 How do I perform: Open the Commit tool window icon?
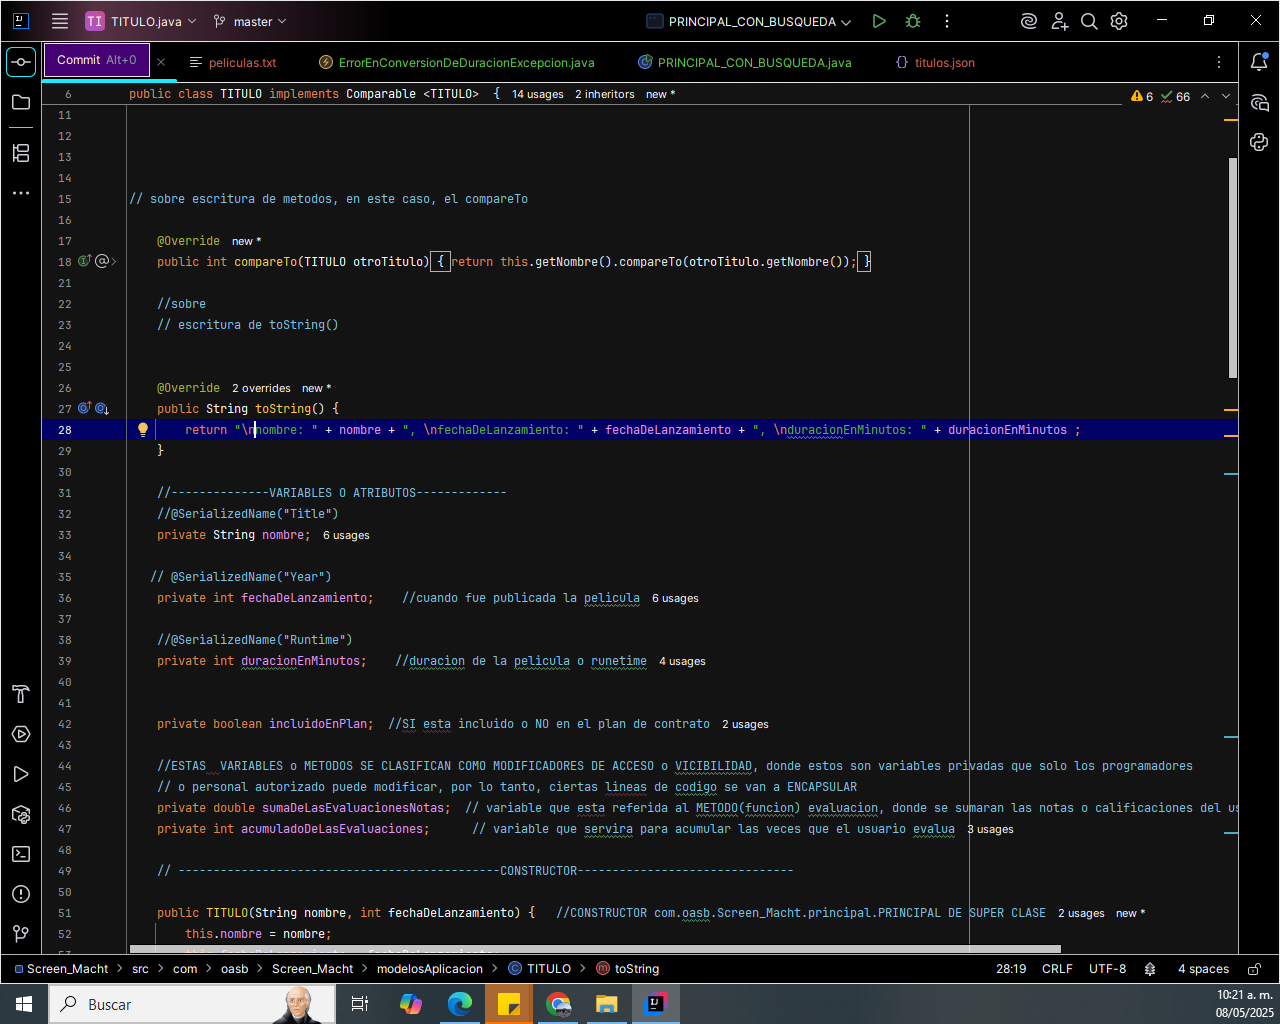pos(21,62)
